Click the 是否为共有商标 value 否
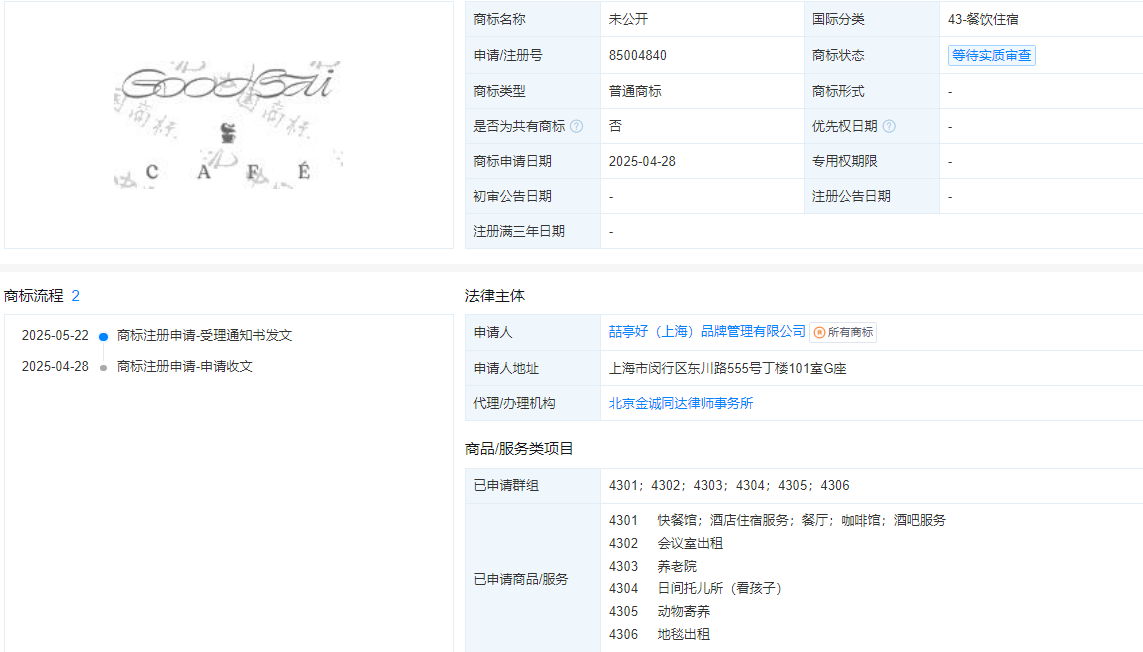 click(615, 126)
